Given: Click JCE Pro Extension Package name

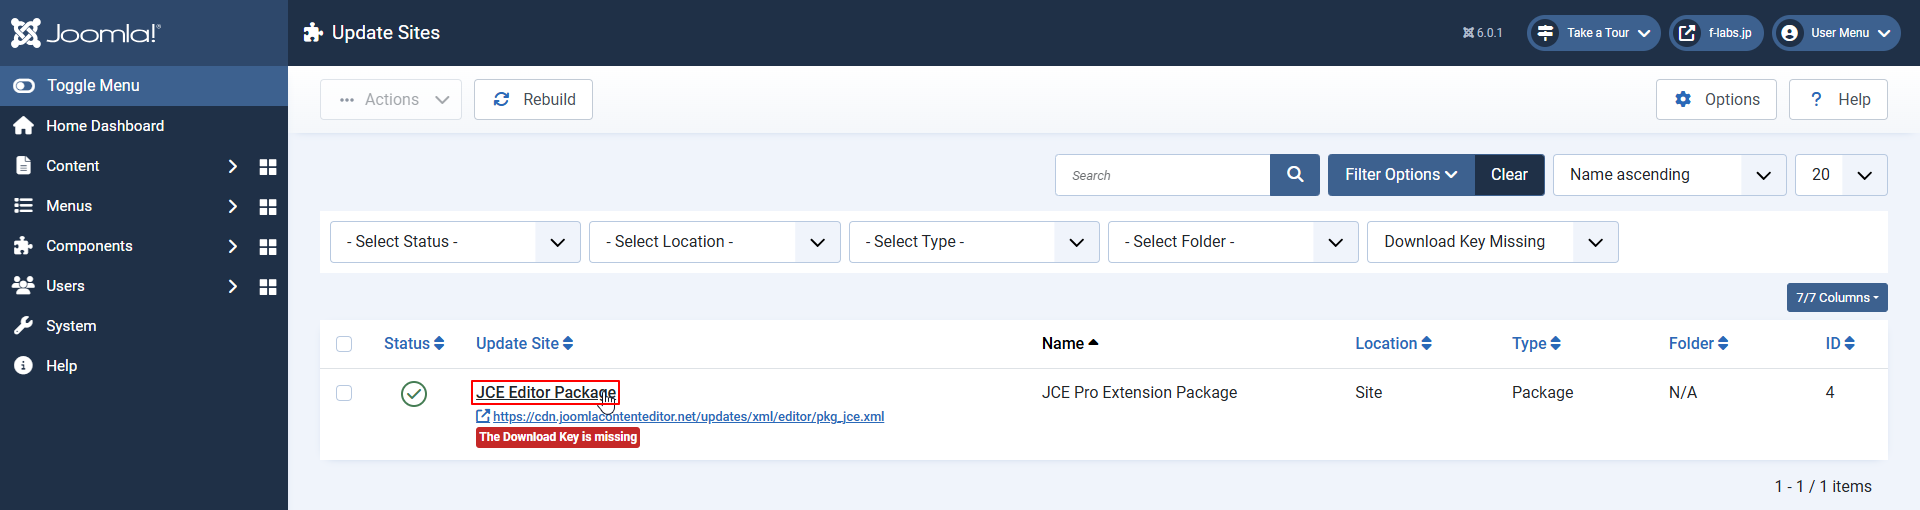Looking at the screenshot, I should [x=1139, y=393].
